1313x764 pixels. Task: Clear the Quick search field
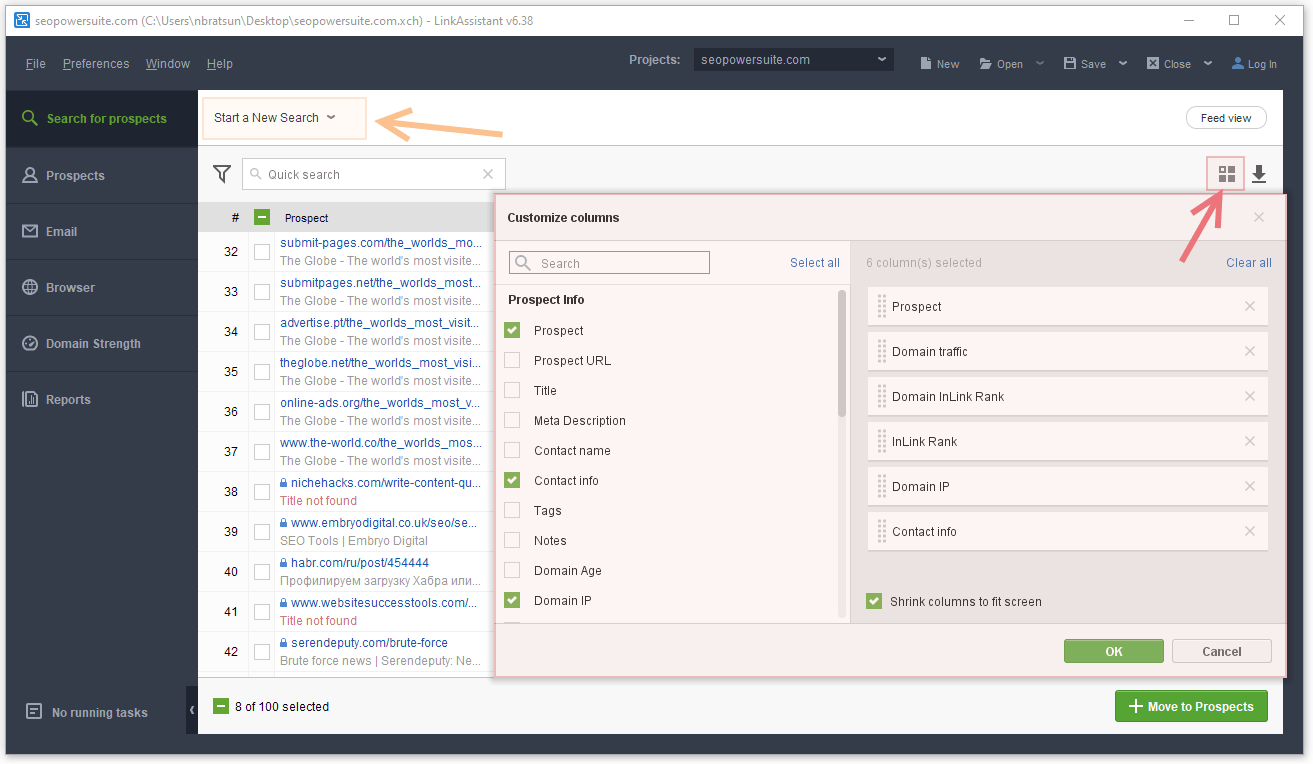click(488, 174)
